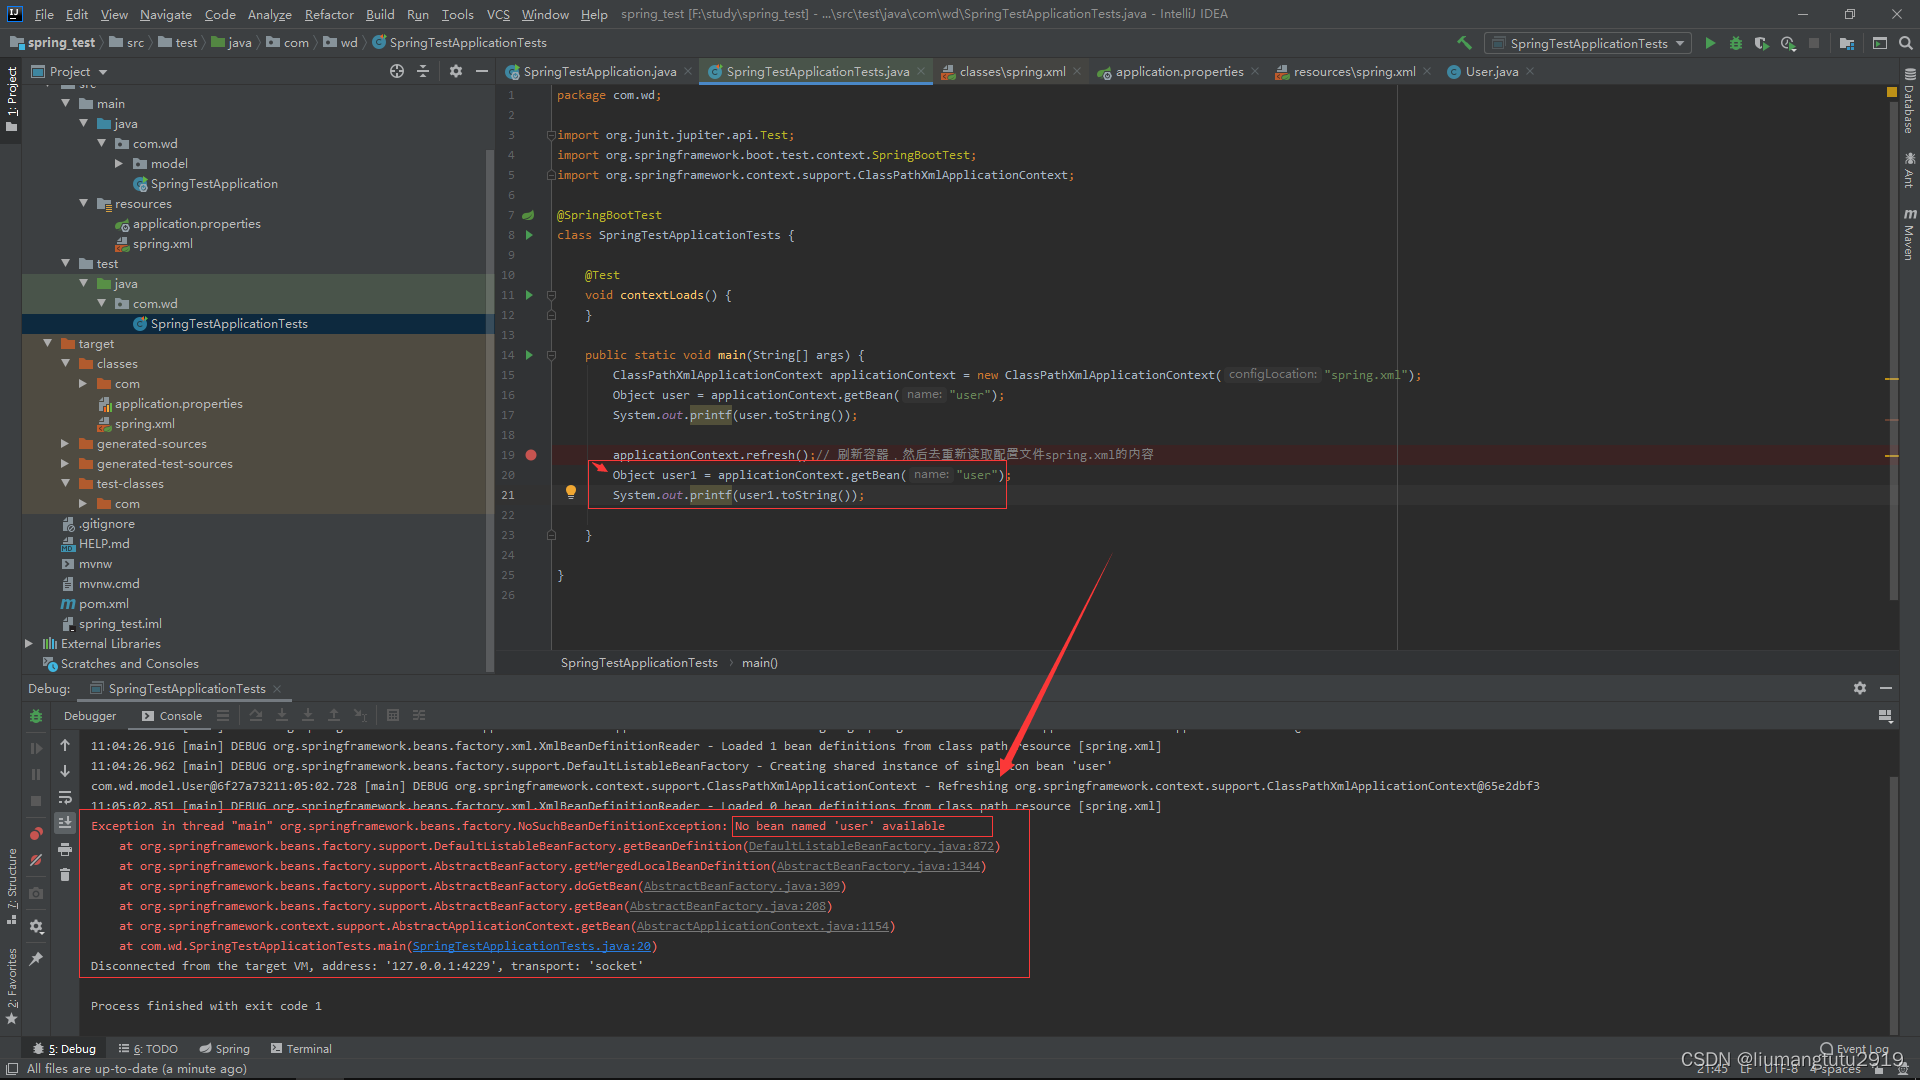
Task: Select the Resume Program icon in debugger
Action: pyautogui.click(x=36, y=747)
